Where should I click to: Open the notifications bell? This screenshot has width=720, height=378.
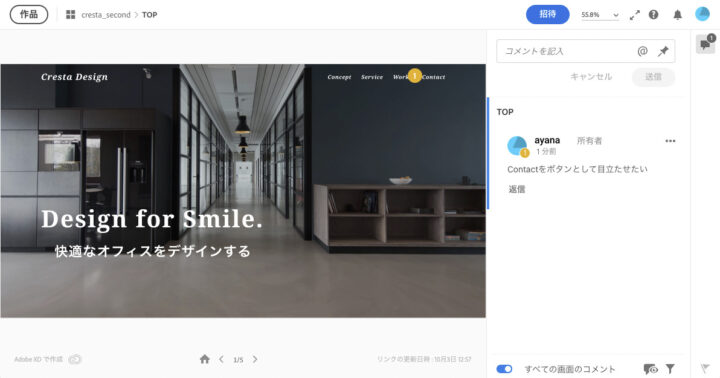(677, 15)
